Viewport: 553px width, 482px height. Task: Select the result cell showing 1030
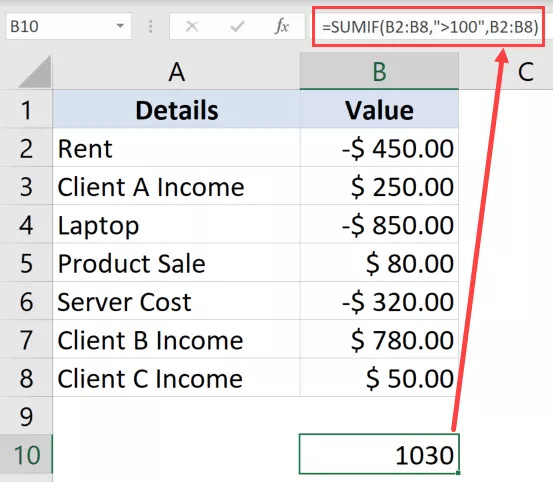pos(379,454)
